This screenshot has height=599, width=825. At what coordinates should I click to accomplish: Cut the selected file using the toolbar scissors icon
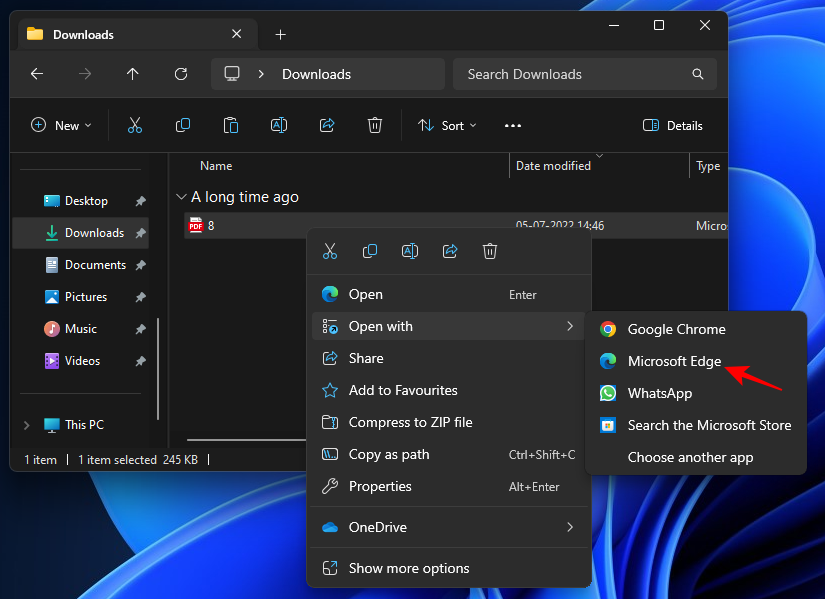click(x=134, y=125)
